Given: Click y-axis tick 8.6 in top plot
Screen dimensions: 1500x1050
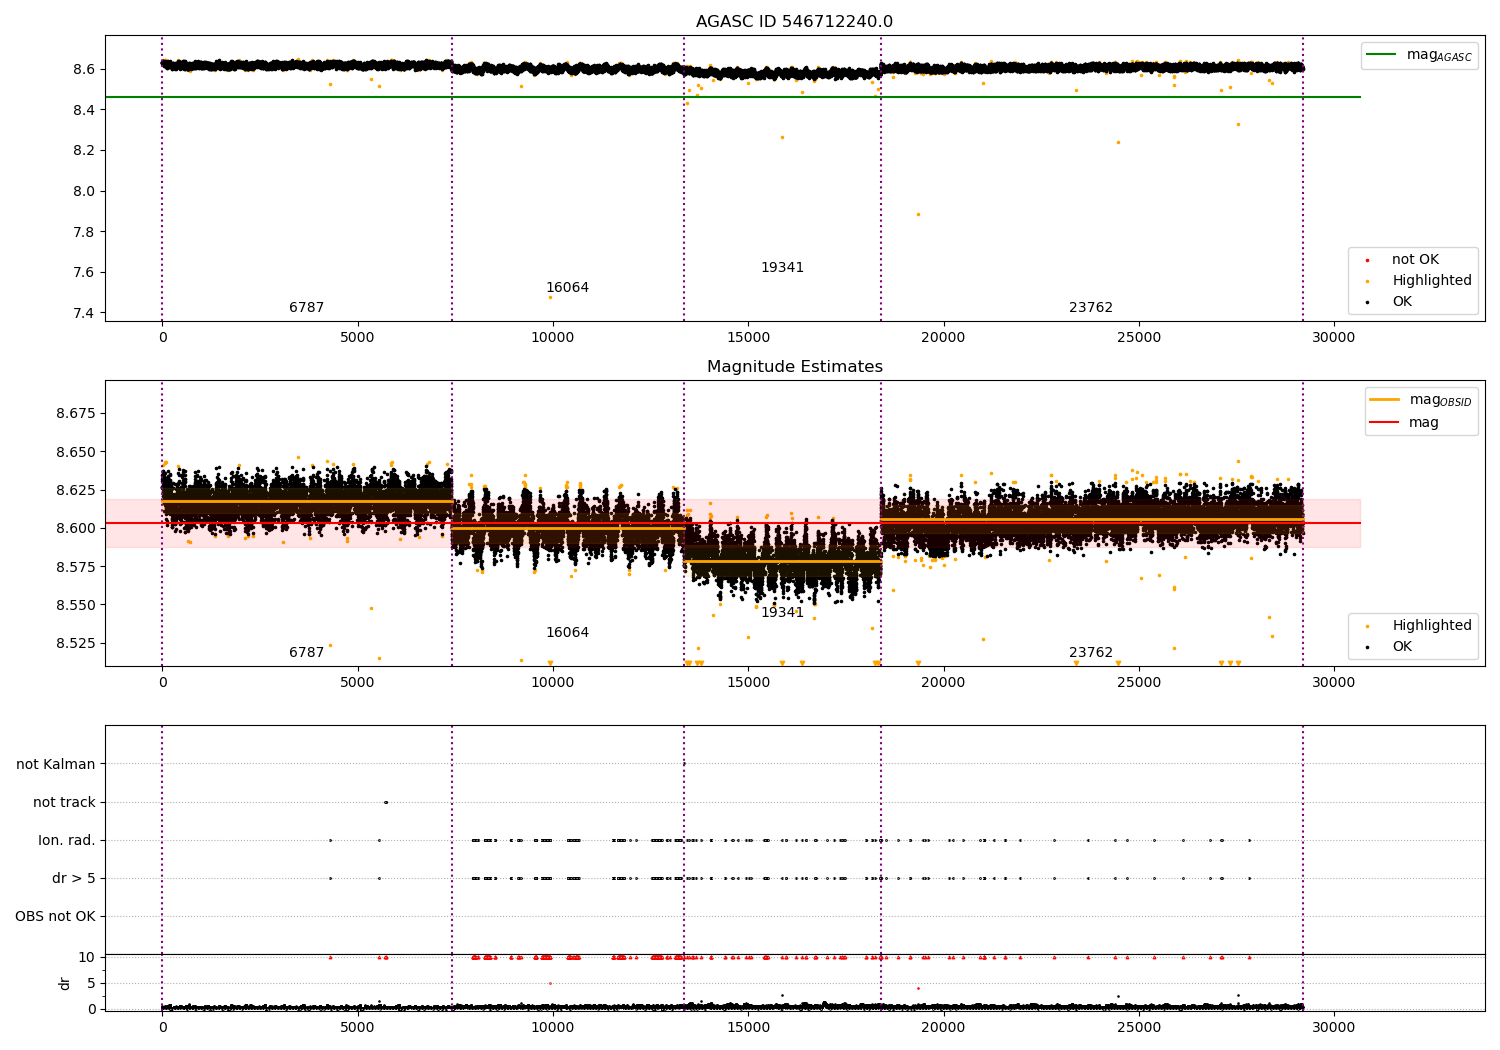Looking at the screenshot, I should tap(84, 69).
